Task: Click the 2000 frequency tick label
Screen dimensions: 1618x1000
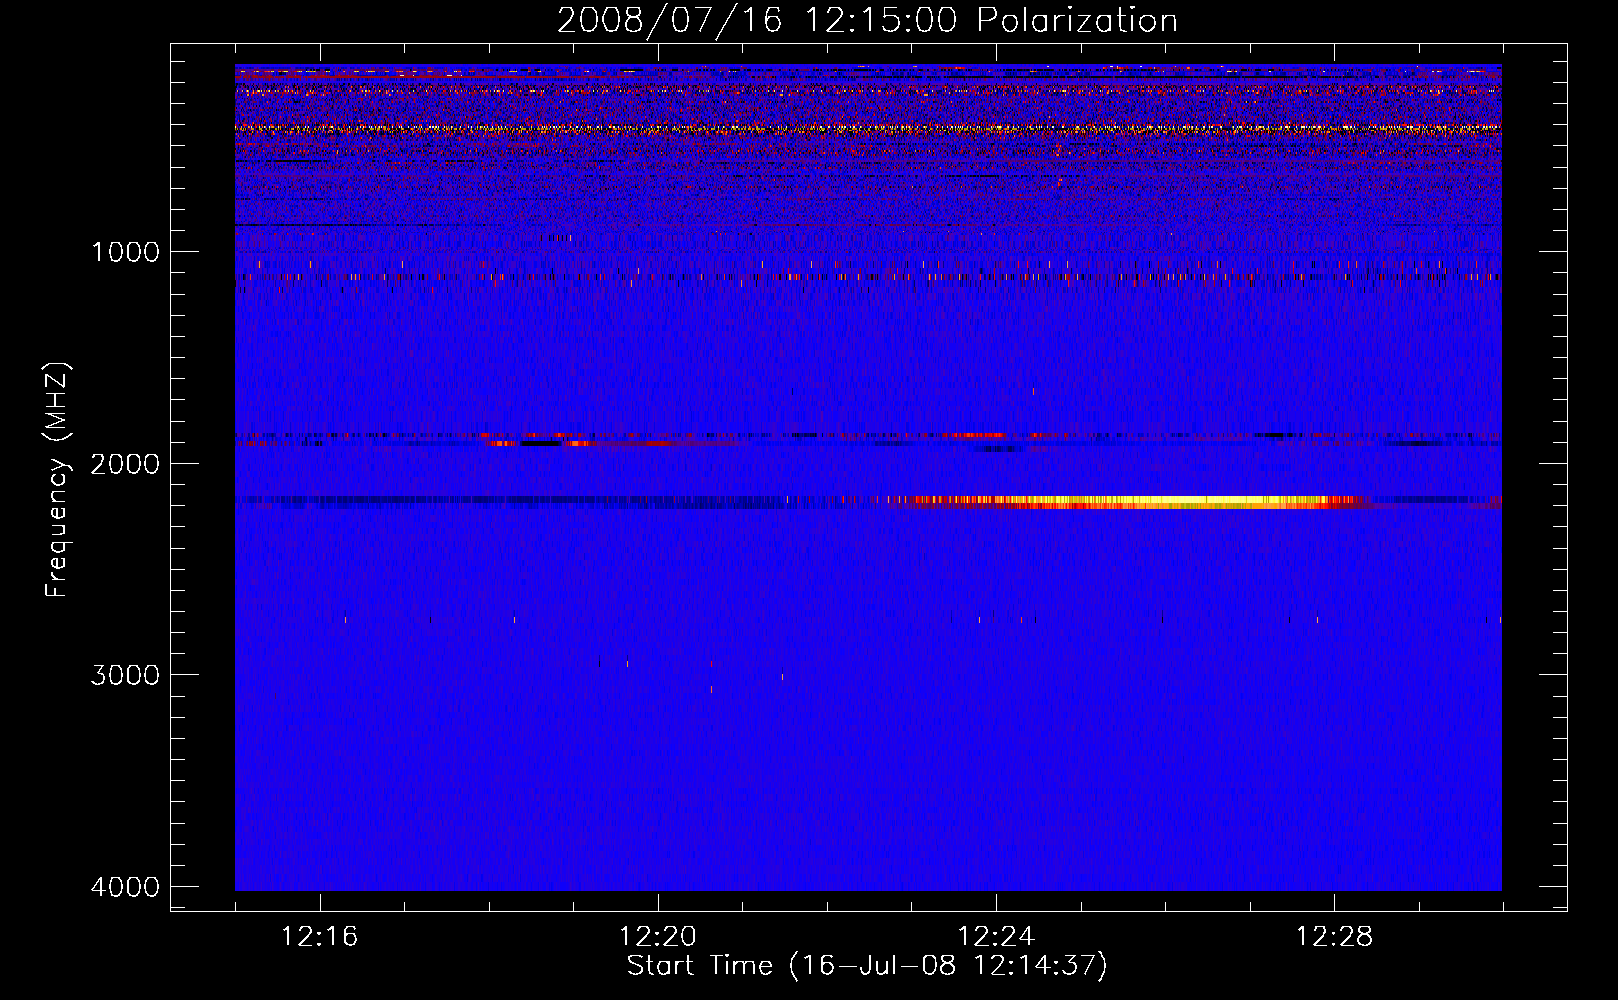Action: [x=125, y=463]
